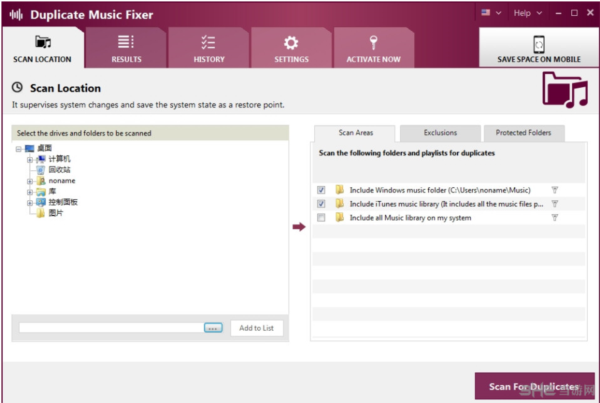Open the History tab
Viewport: 600px width, 403px height.
pyautogui.click(x=209, y=48)
